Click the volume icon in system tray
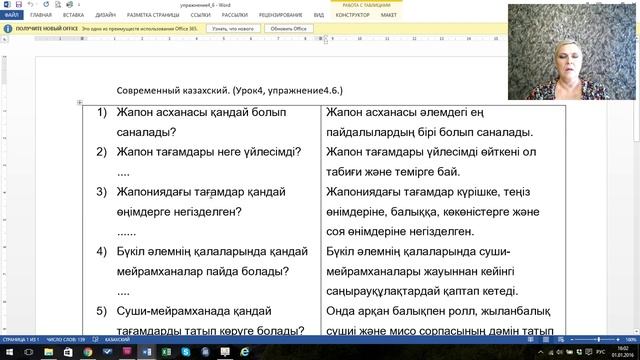The height and width of the screenshot is (360, 640). click(x=560, y=352)
